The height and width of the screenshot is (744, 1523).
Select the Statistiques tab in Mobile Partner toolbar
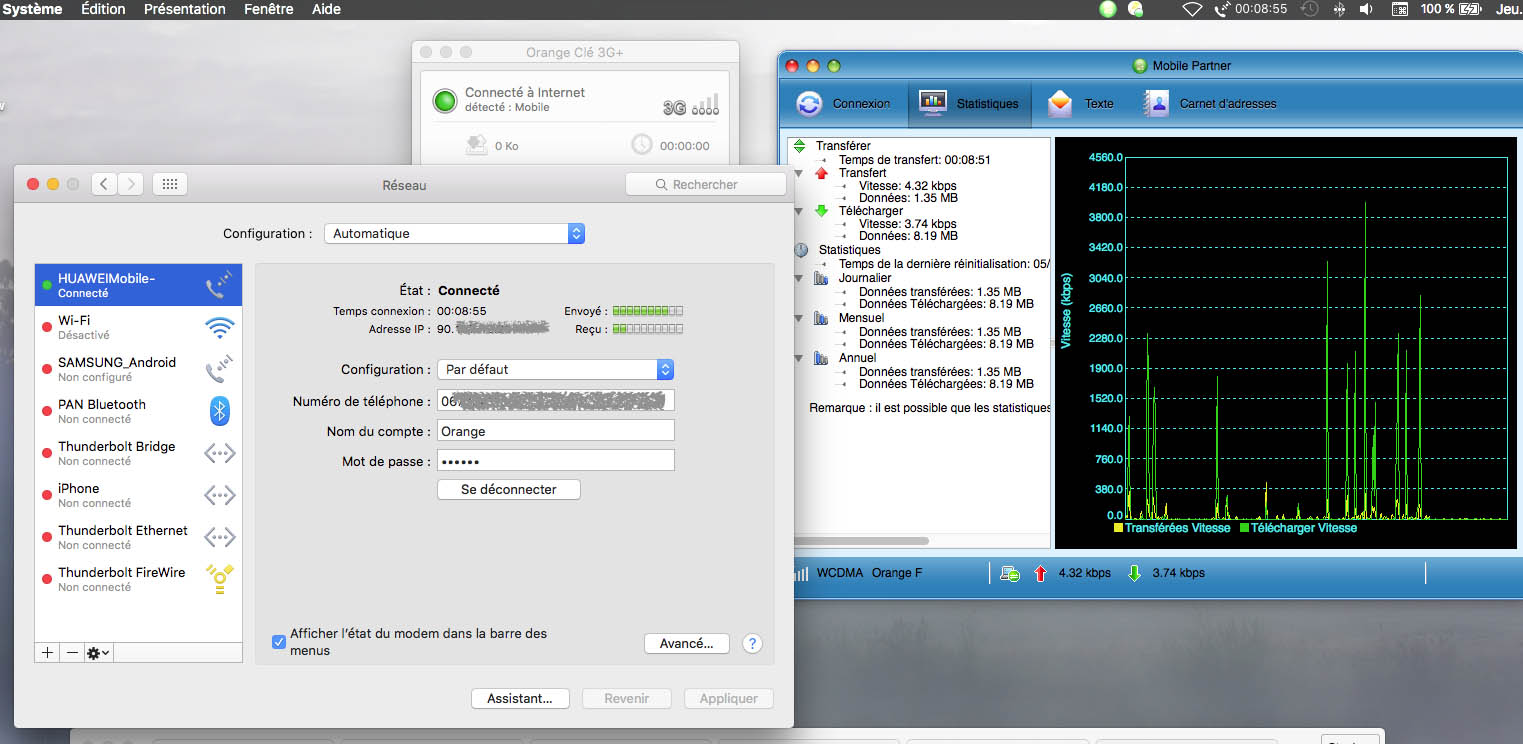969,103
